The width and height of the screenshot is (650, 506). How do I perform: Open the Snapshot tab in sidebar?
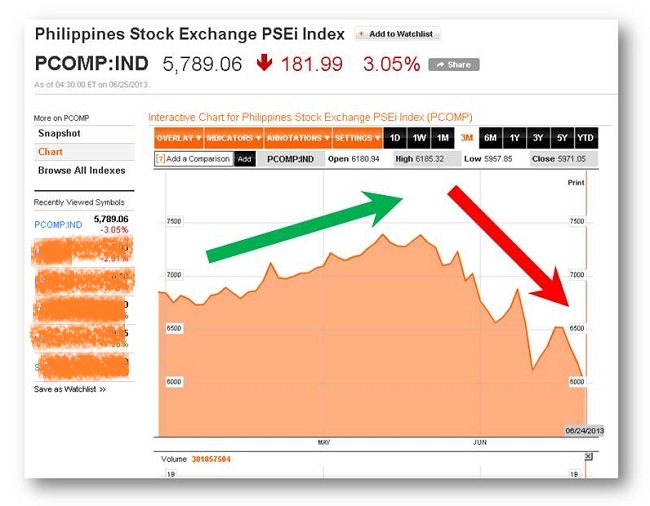click(x=59, y=134)
